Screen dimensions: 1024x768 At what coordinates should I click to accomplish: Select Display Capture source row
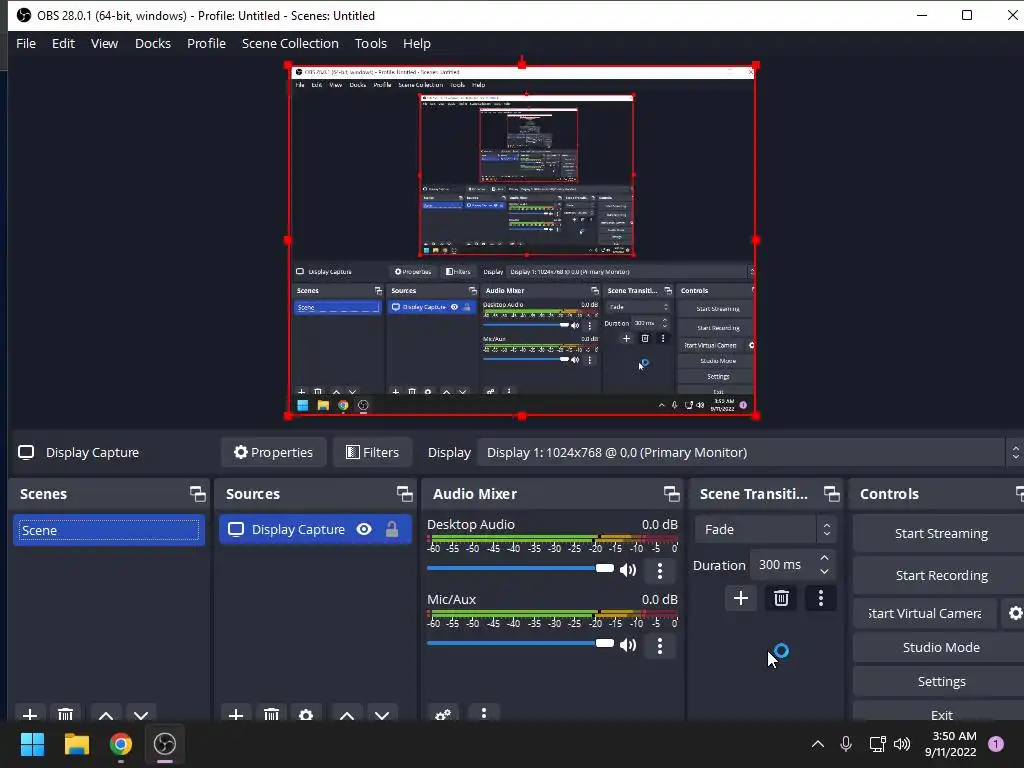coord(315,529)
